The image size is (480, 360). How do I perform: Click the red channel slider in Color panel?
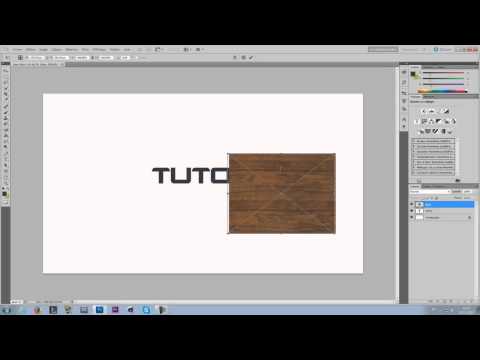(x=443, y=73)
